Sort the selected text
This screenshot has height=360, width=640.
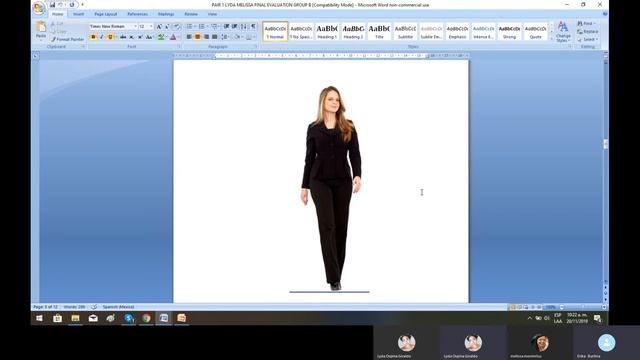point(244,27)
